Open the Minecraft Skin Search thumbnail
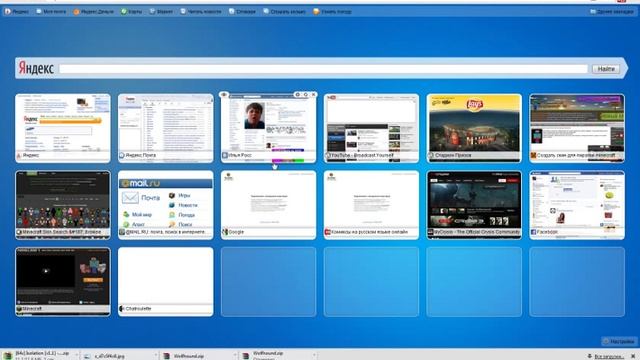 tap(63, 205)
